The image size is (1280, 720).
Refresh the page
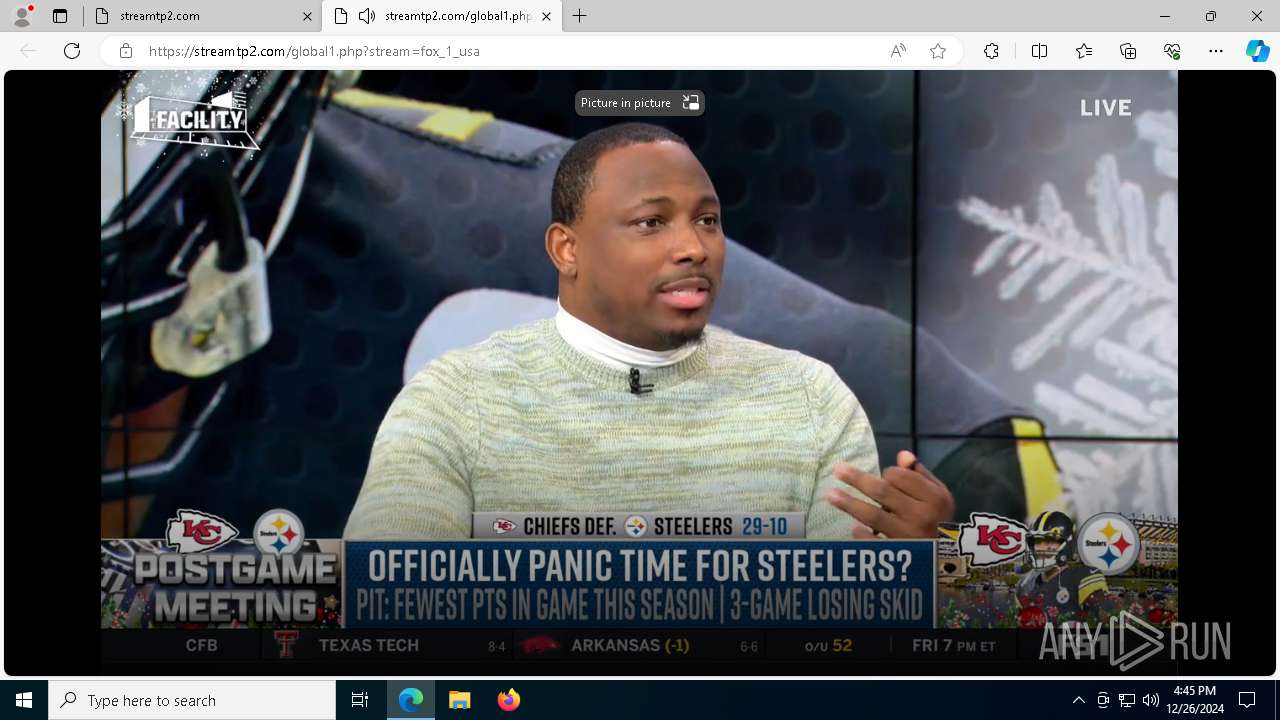pyautogui.click(x=72, y=51)
